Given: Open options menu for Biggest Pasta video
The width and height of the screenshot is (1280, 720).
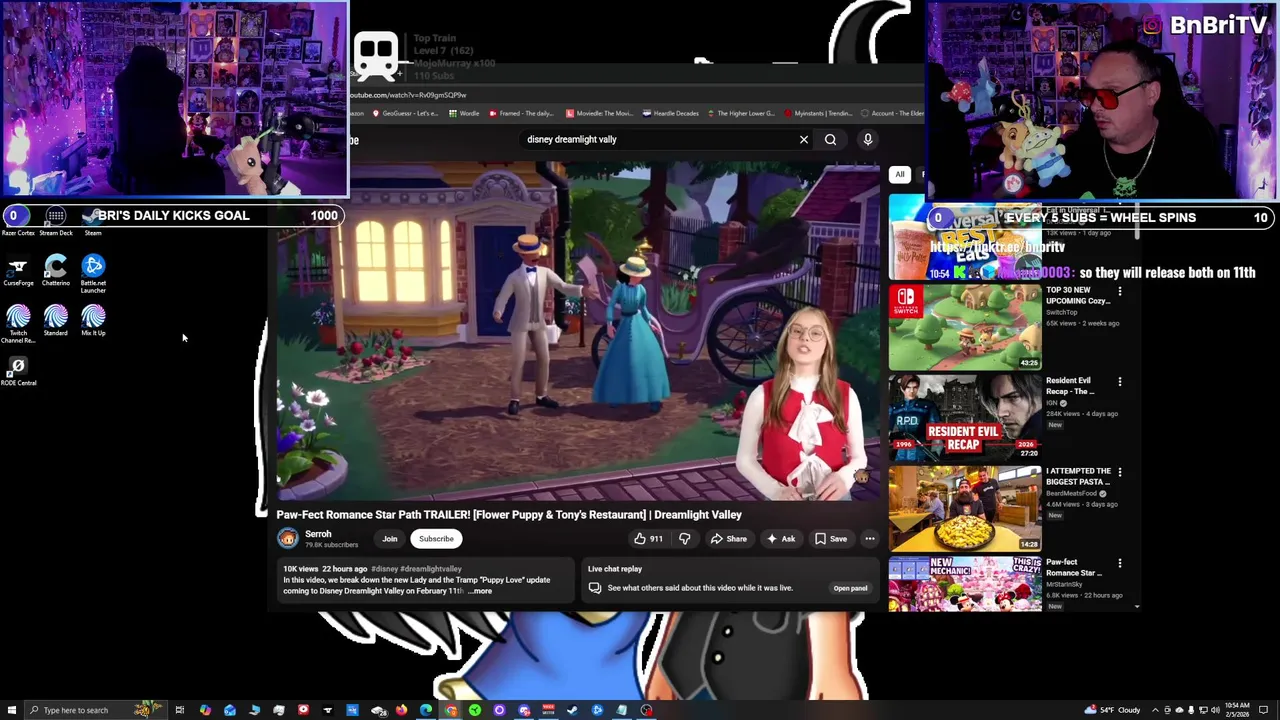Looking at the screenshot, I should tap(1120, 472).
